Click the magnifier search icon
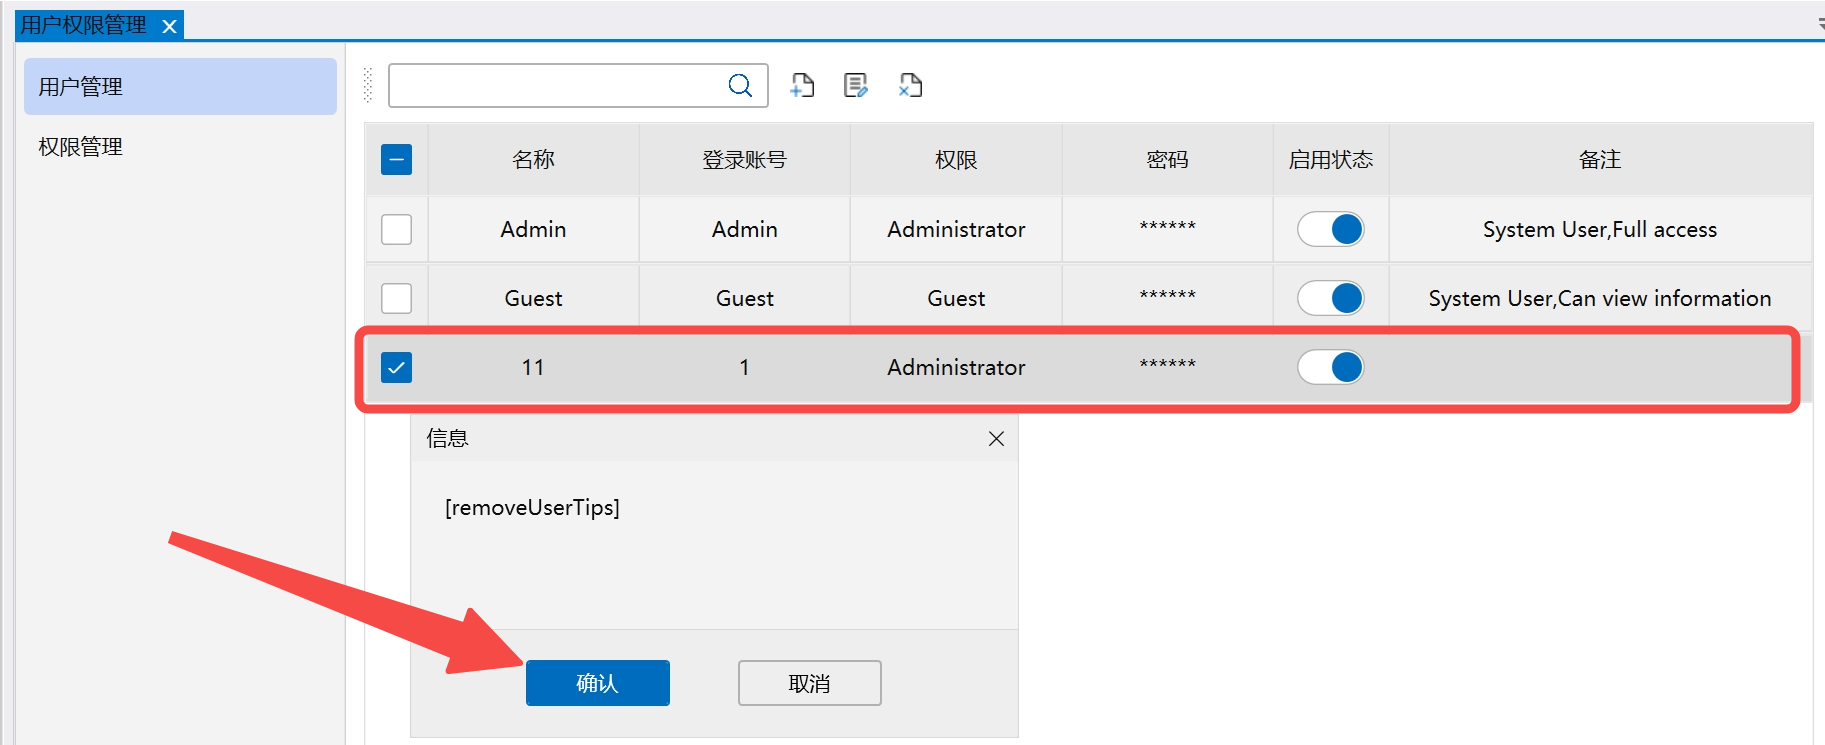Image resolution: width=1825 pixels, height=745 pixels. 740,86
